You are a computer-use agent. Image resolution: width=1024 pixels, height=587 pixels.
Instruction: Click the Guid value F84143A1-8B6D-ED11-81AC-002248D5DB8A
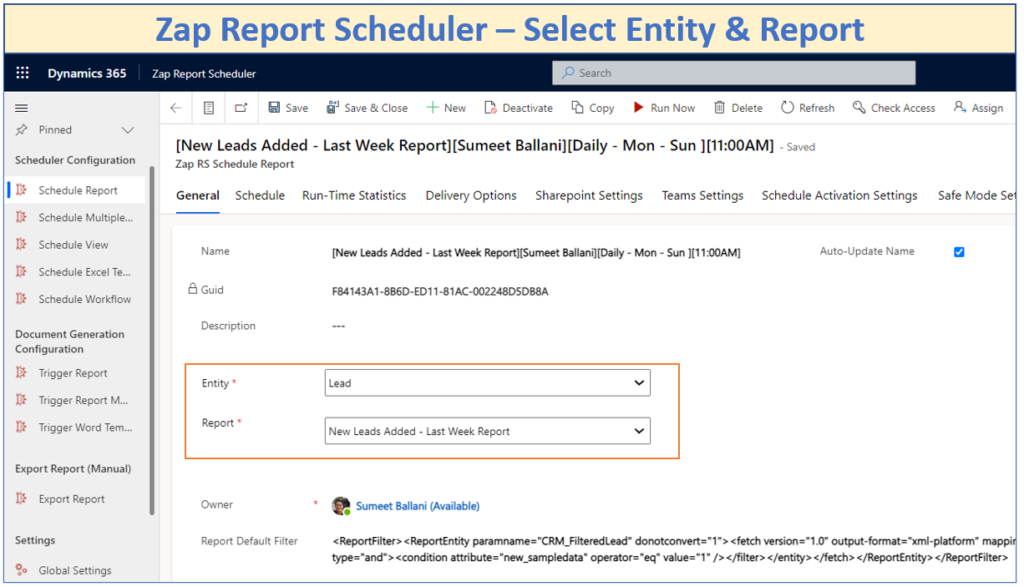point(440,291)
